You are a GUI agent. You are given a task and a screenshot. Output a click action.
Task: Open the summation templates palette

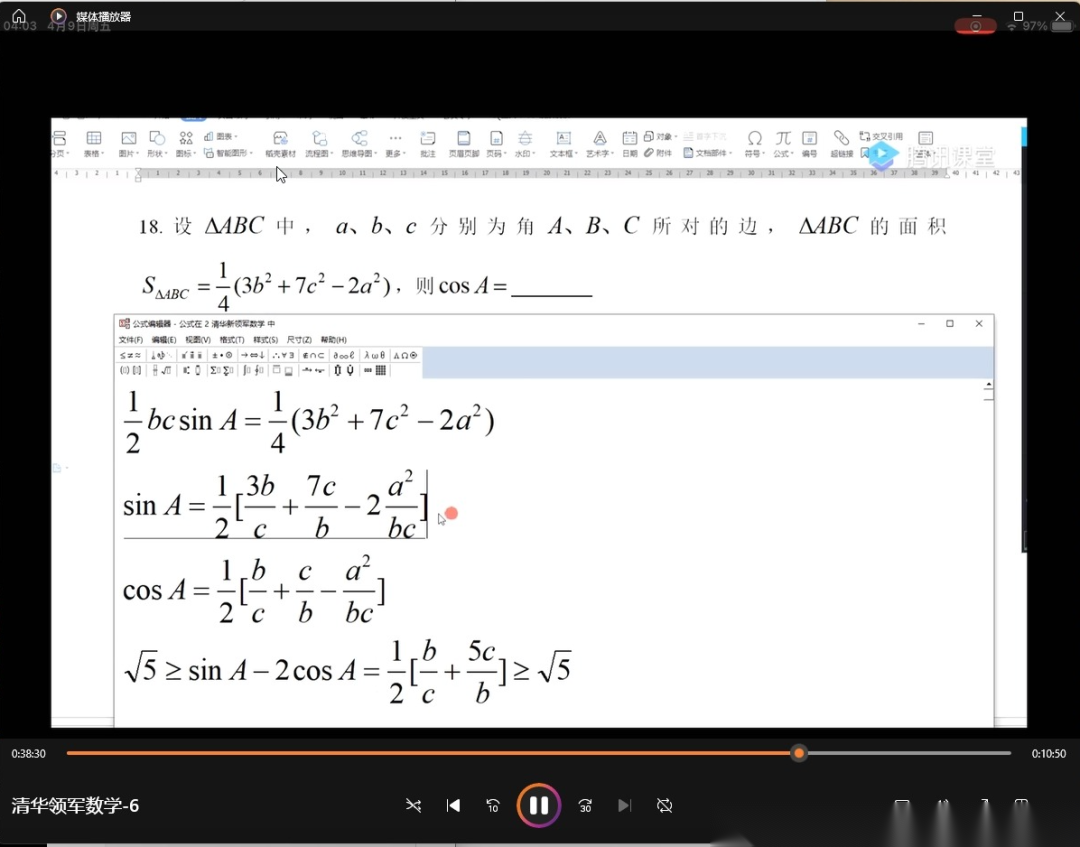(222, 370)
